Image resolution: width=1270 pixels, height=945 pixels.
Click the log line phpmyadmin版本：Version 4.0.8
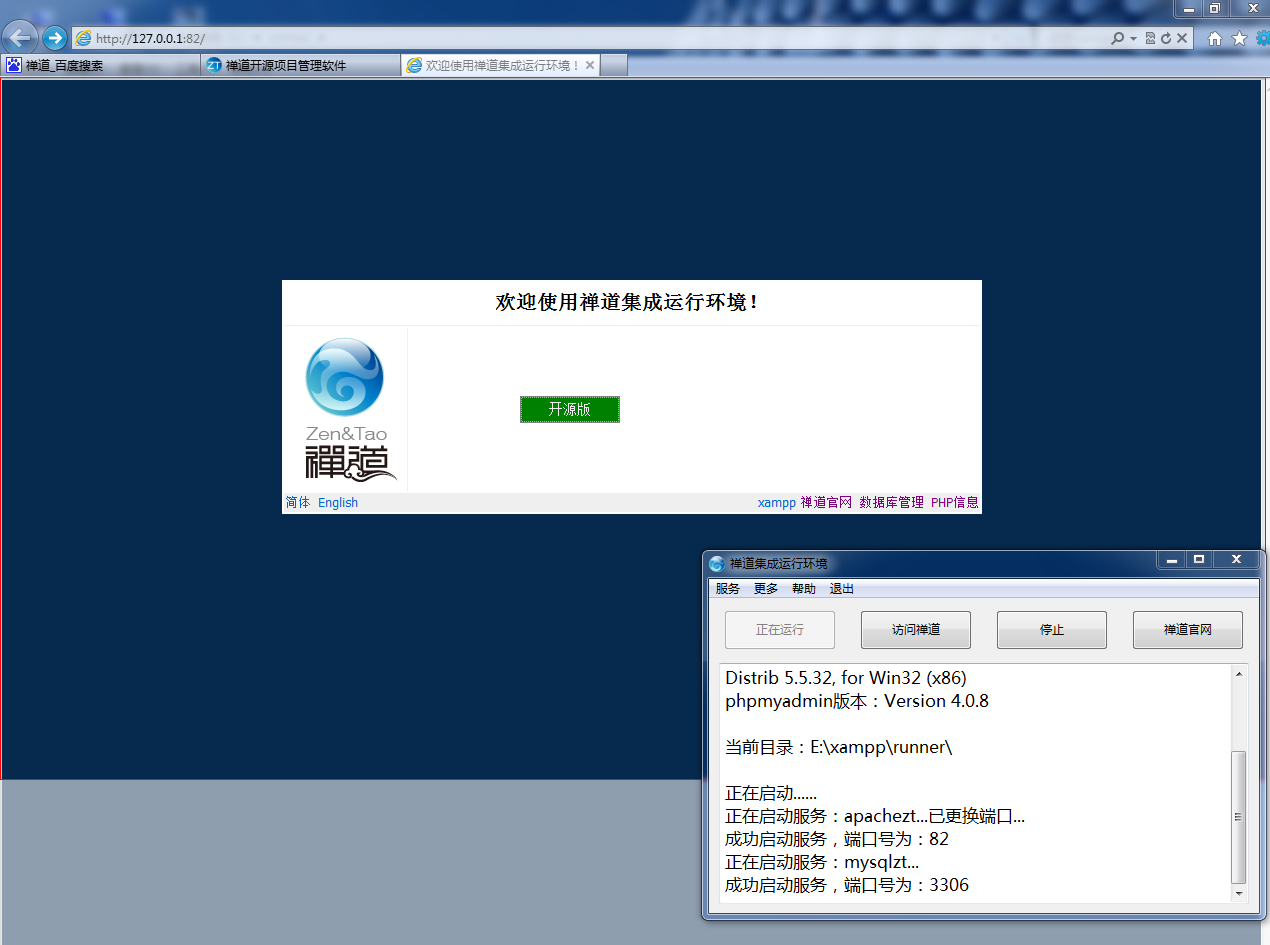click(857, 701)
